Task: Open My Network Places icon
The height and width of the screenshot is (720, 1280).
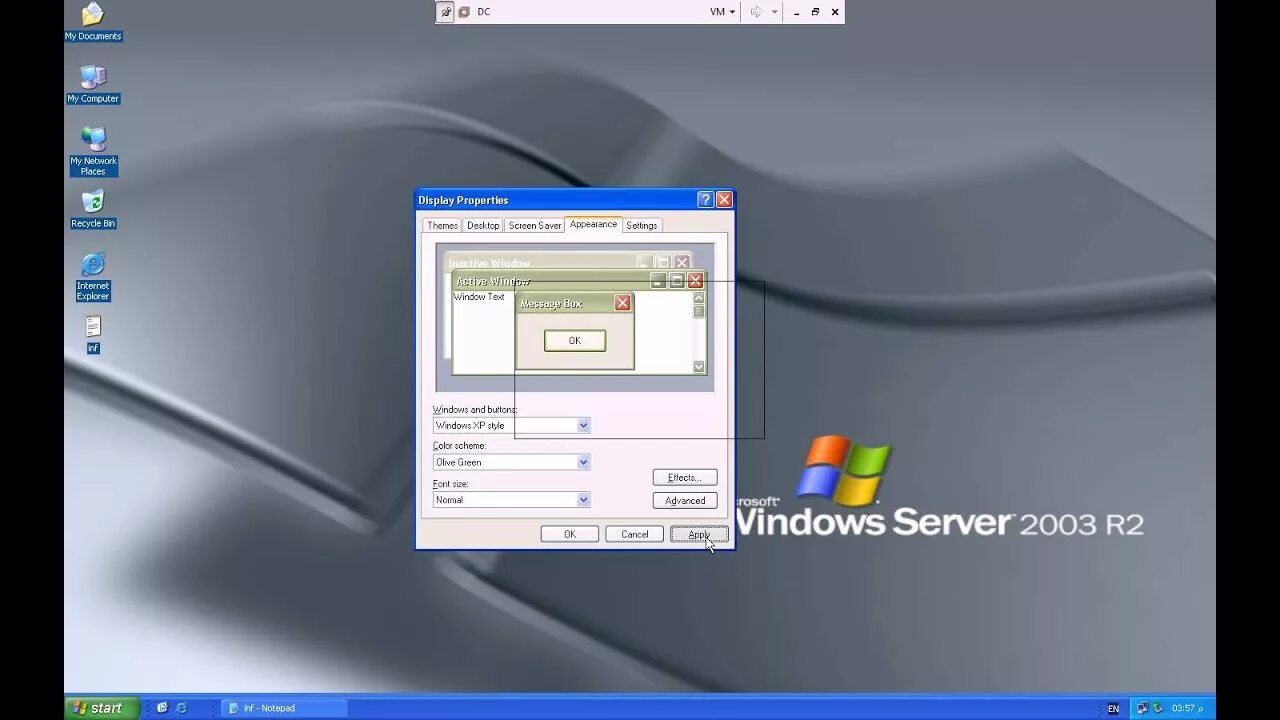Action: pos(93,151)
